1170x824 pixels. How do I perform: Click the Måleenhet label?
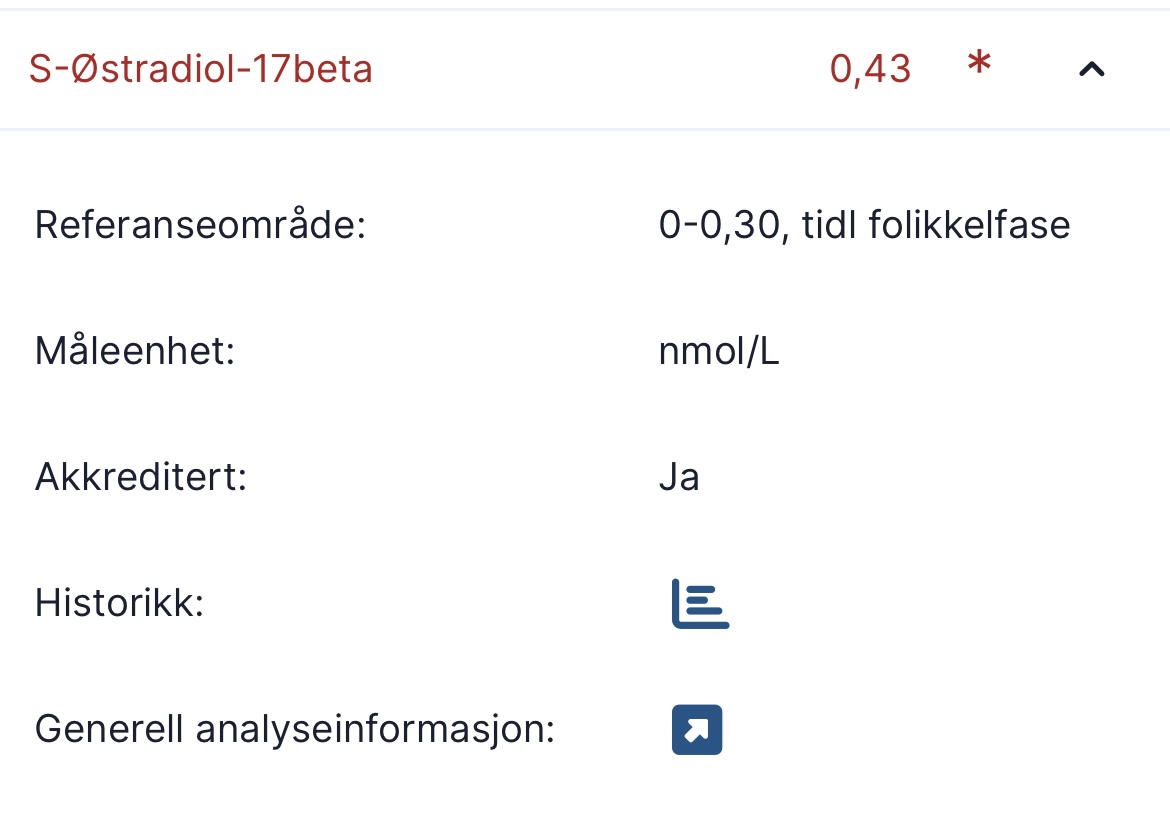pos(134,352)
